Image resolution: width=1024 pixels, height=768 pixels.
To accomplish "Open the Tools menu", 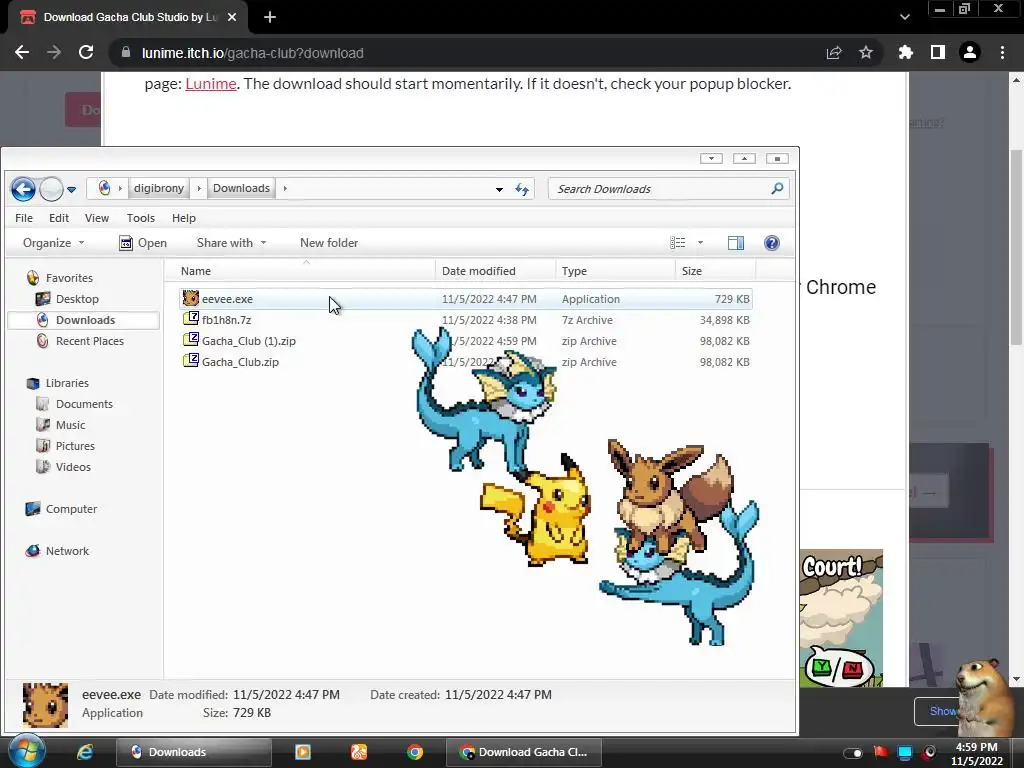I will (140, 218).
